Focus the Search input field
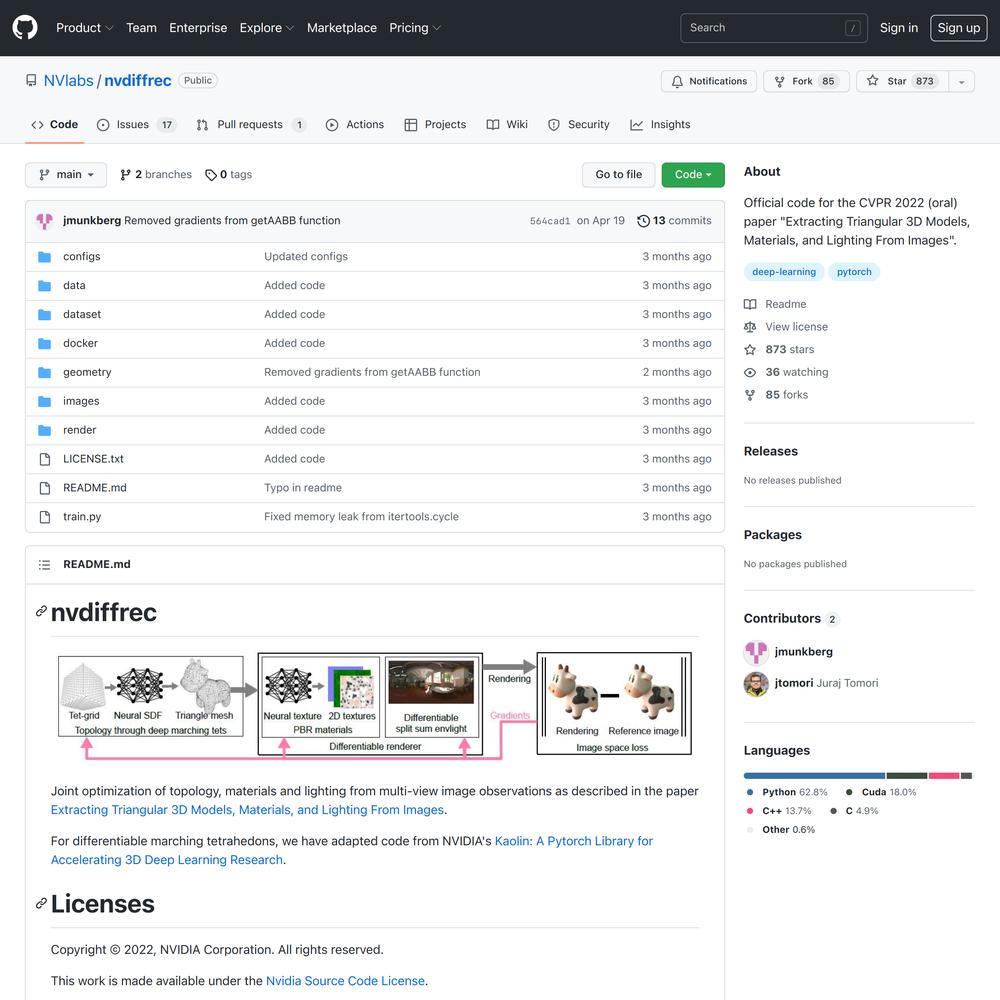Screen dimensions: 1000x1000 774,28
